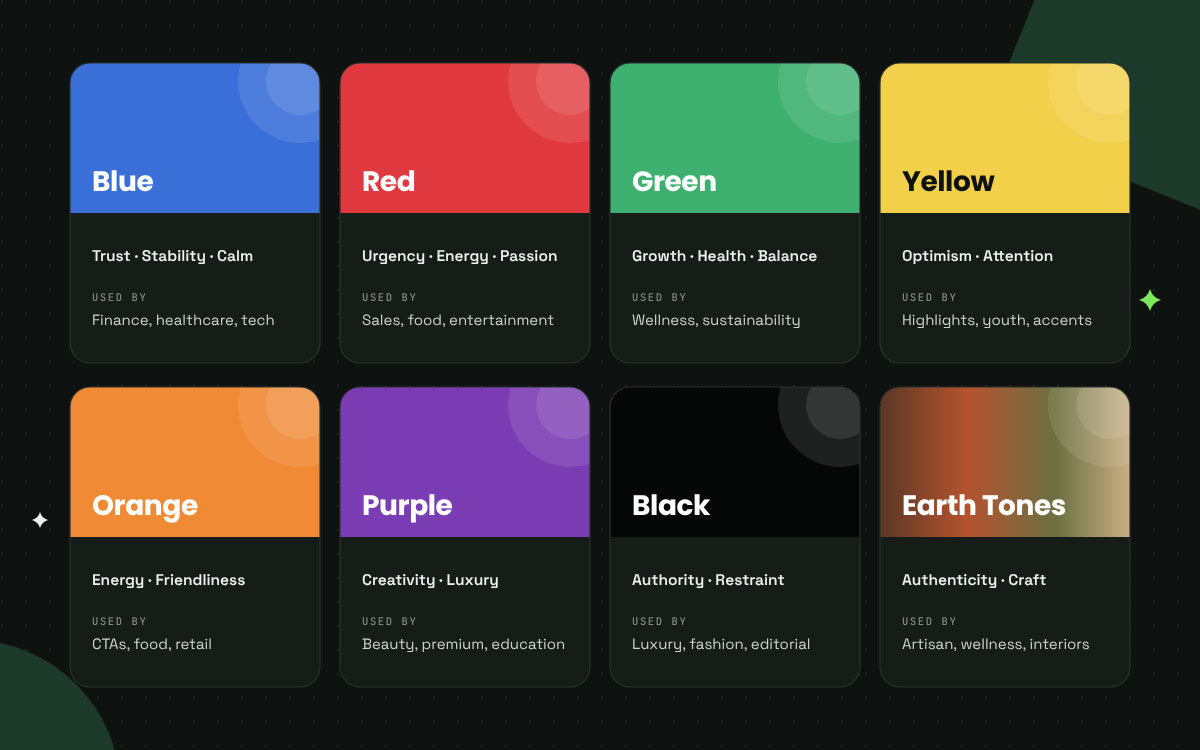
Task: Select the yellow color header swatch
Action: [x=1005, y=138]
